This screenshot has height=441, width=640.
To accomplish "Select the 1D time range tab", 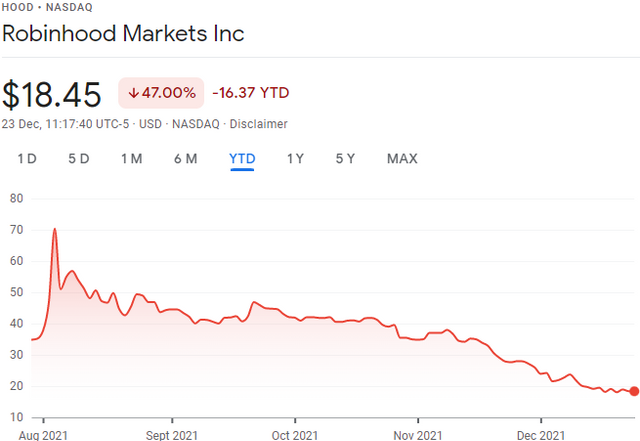I will coord(28,158).
